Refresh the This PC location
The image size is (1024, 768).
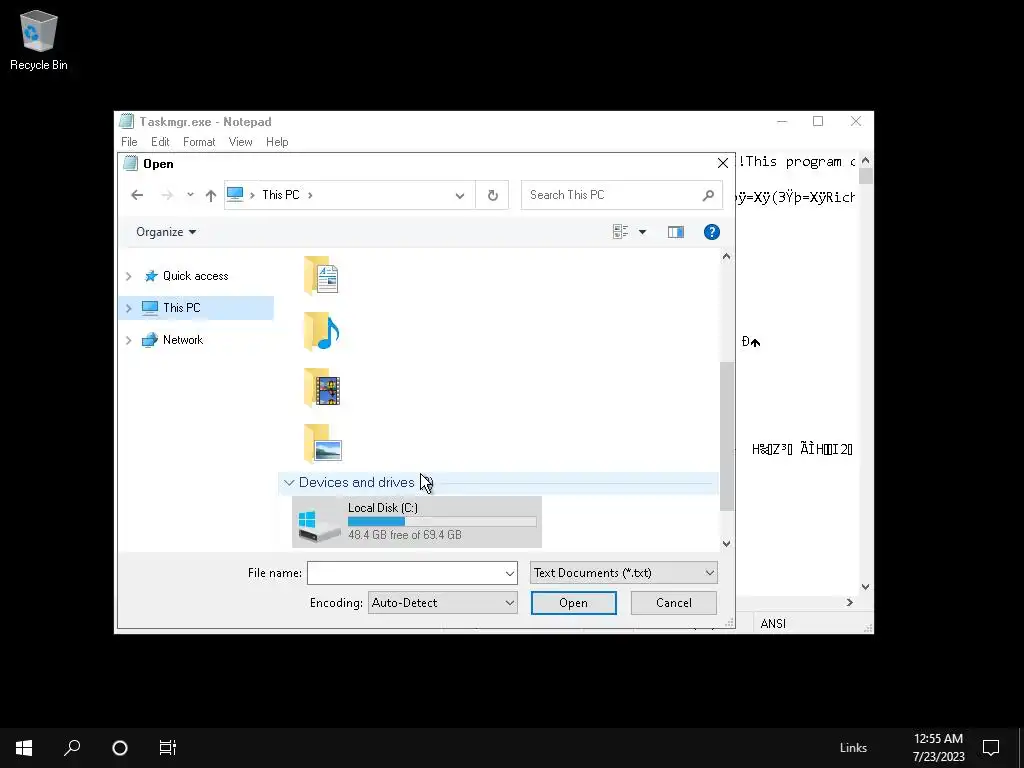point(492,195)
